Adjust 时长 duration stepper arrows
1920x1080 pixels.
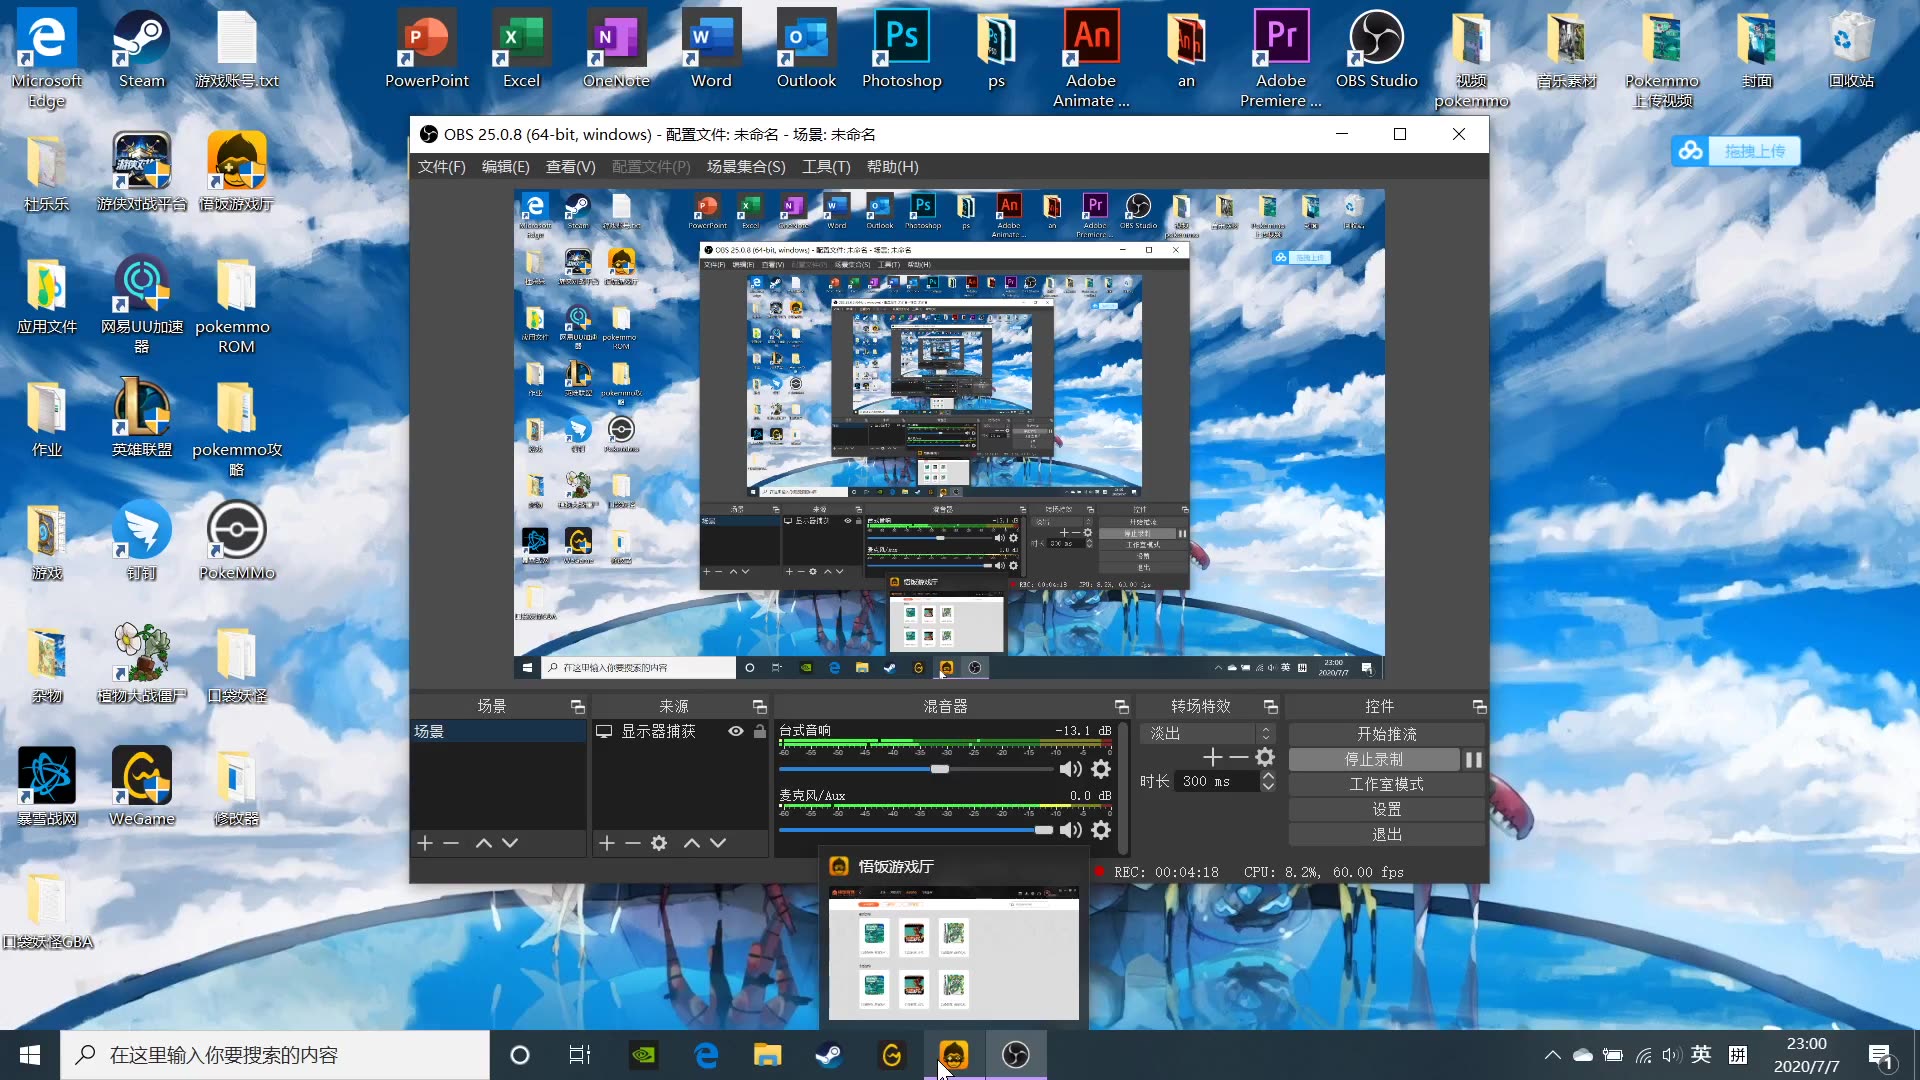1268,781
